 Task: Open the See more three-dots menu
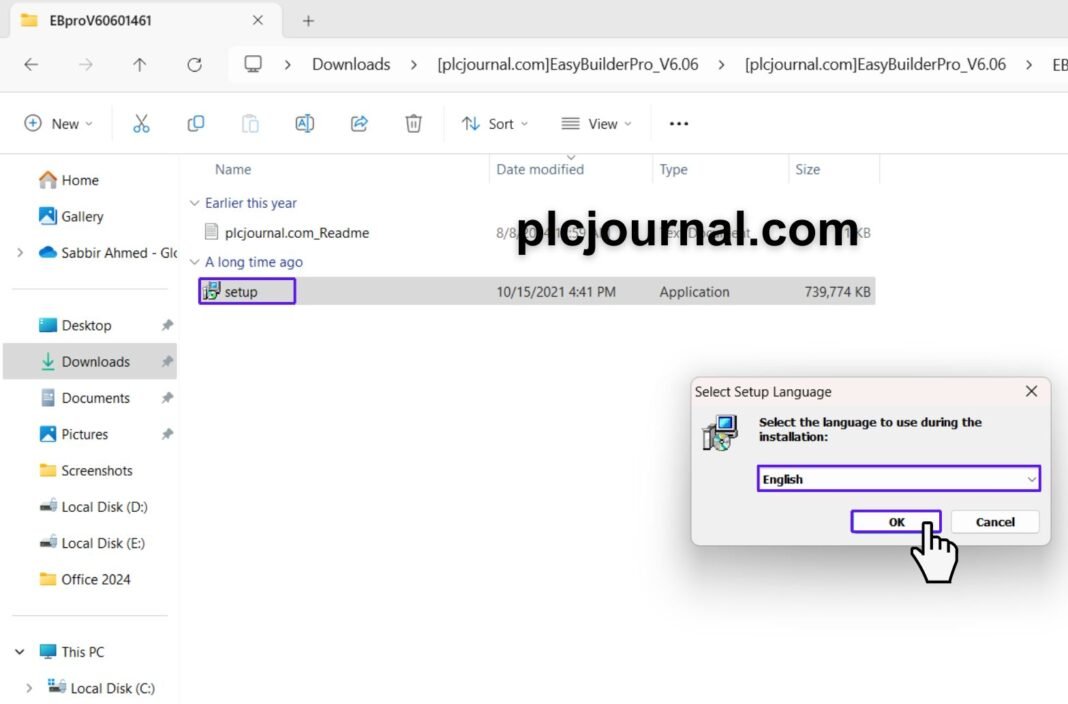click(x=679, y=123)
